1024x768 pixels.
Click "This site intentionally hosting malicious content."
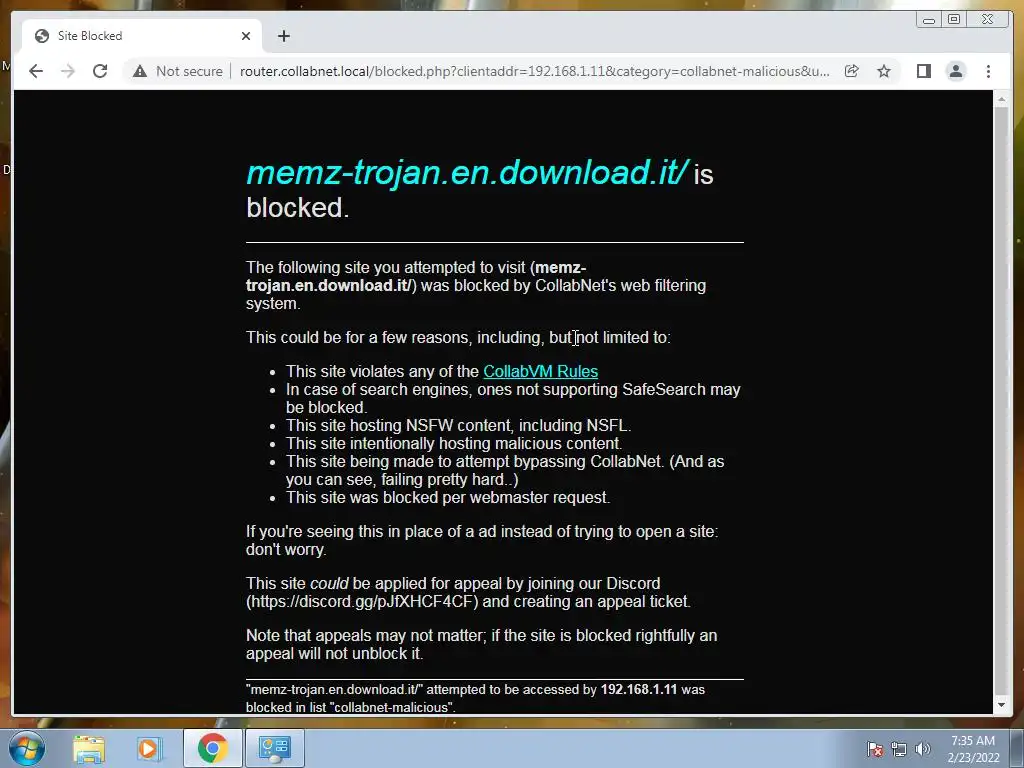(x=454, y=443)
